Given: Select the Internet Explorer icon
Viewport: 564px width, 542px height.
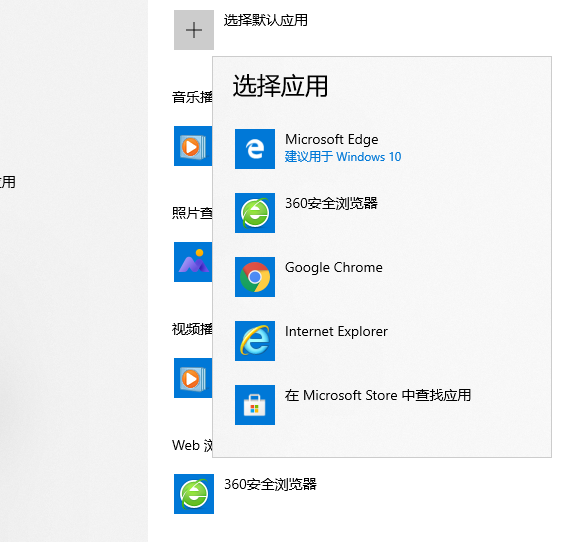Looking at the screenshot, I should coord(255,341).
